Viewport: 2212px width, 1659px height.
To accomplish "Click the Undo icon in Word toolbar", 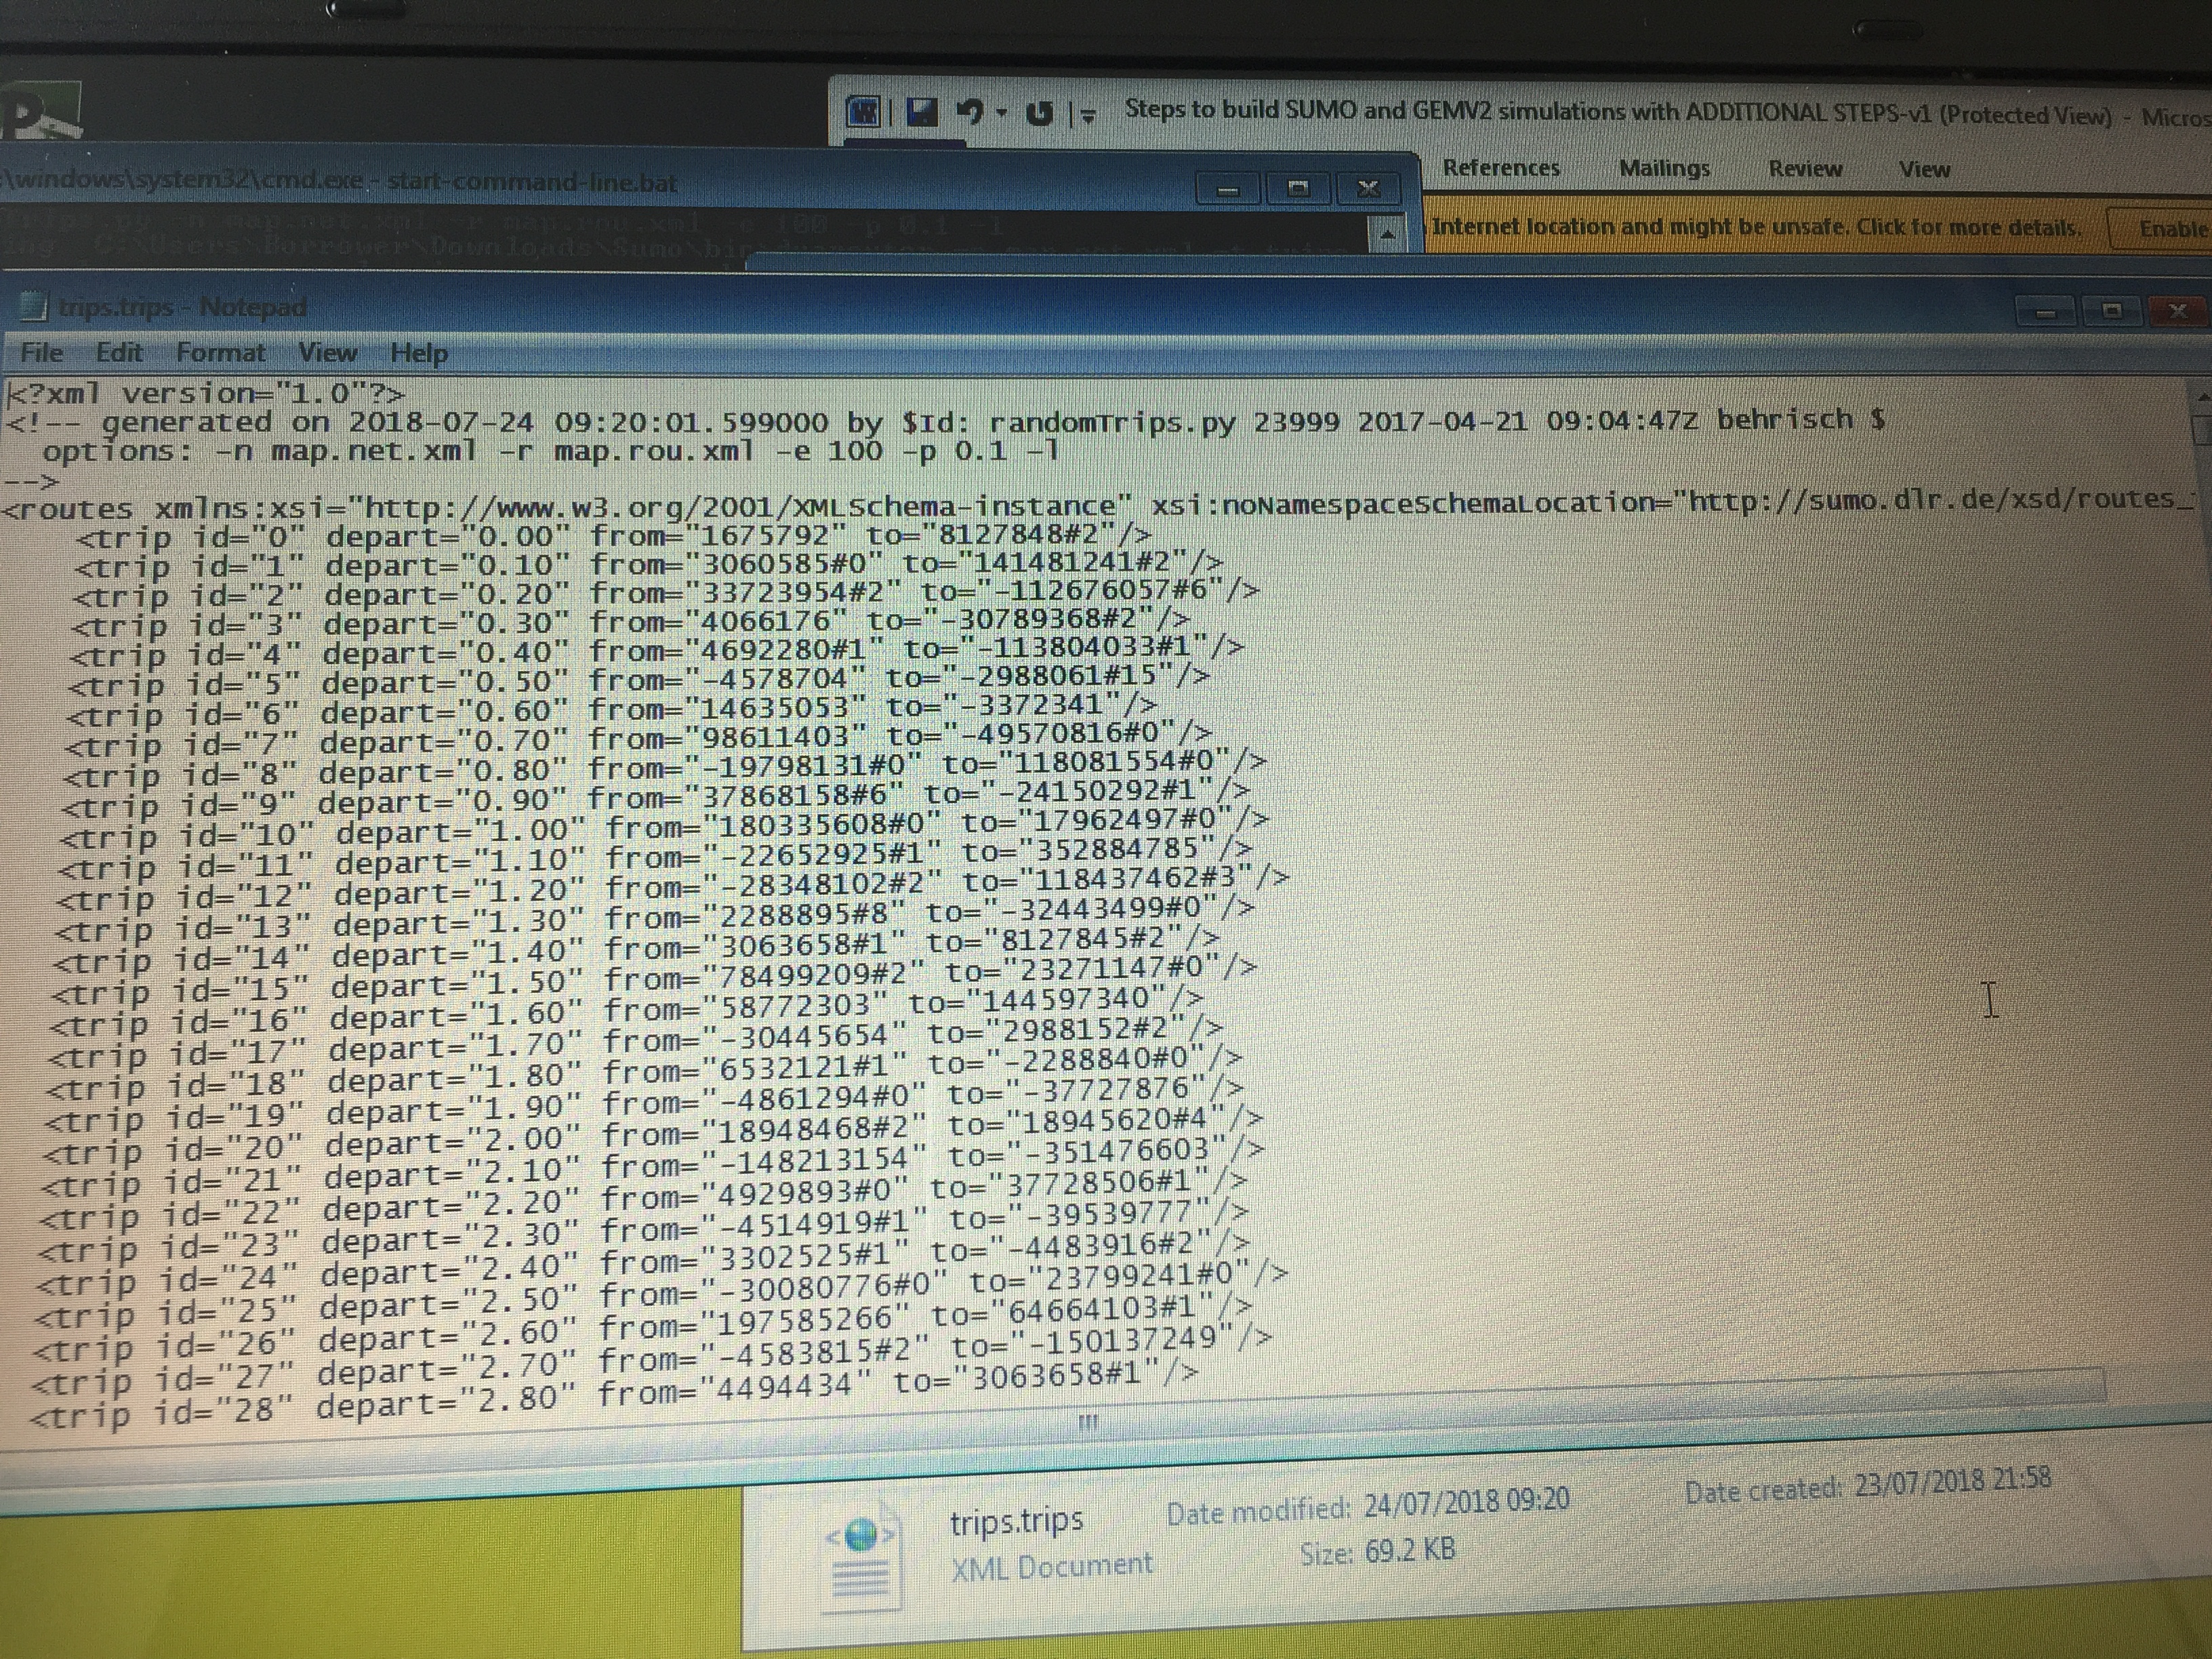I will click(969, 112).
